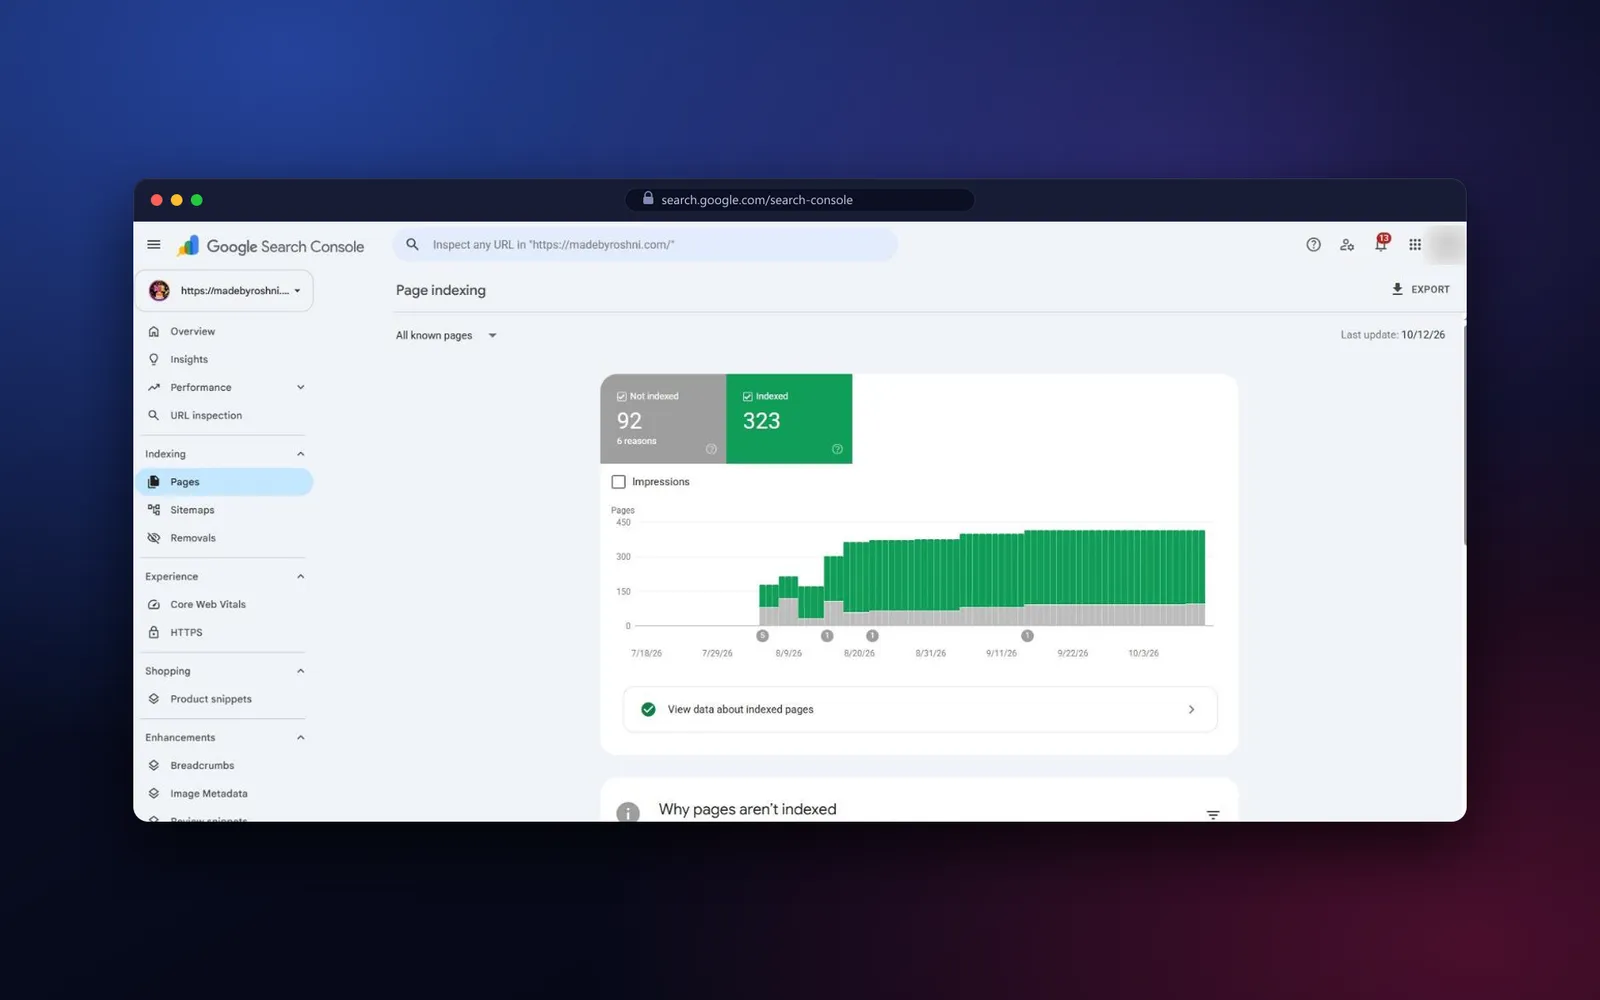Image resolution: width=1600 pixels, height=1000 pixels.
Task: Click the Inspect any URL search field
Action: pyautogui.click(x=645, y=245)
